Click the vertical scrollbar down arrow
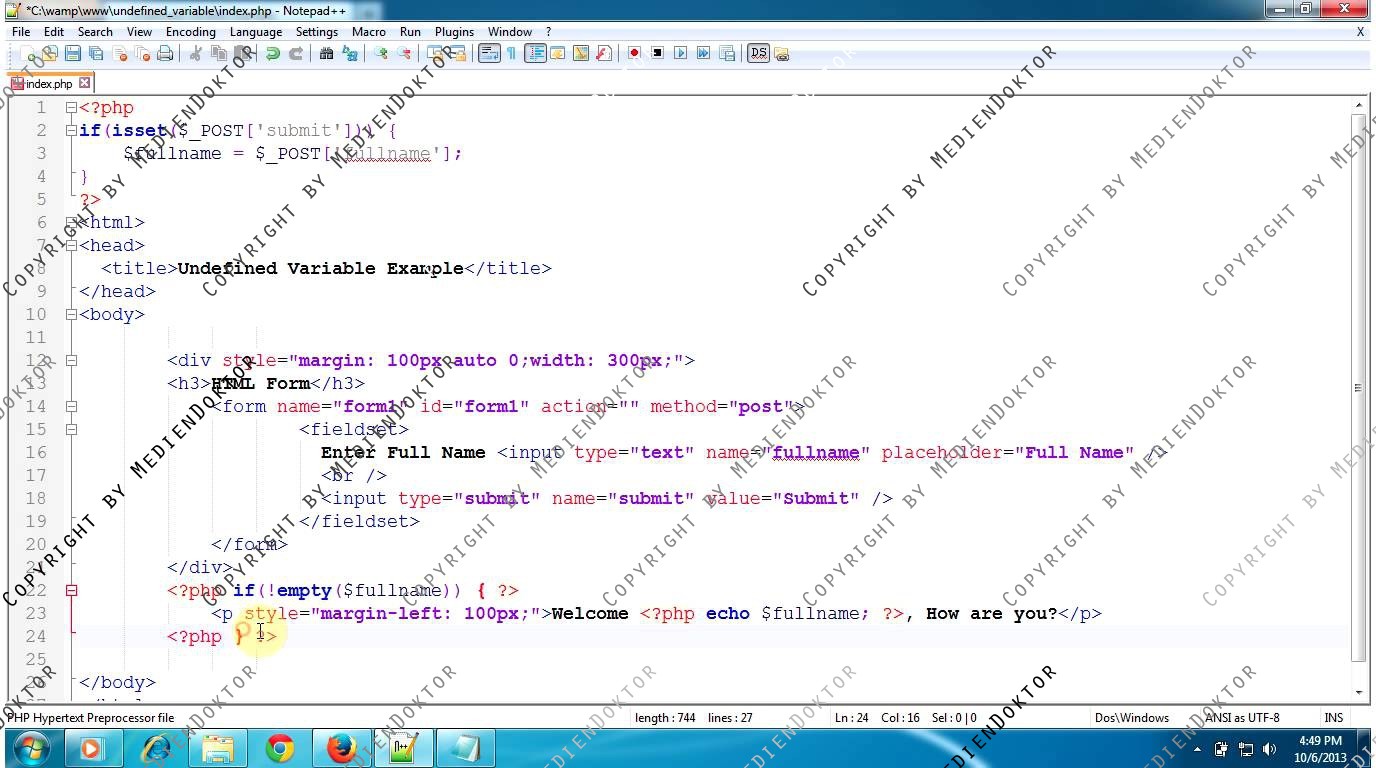This screenshot has height=768, width=1376. pos(1359,692)
